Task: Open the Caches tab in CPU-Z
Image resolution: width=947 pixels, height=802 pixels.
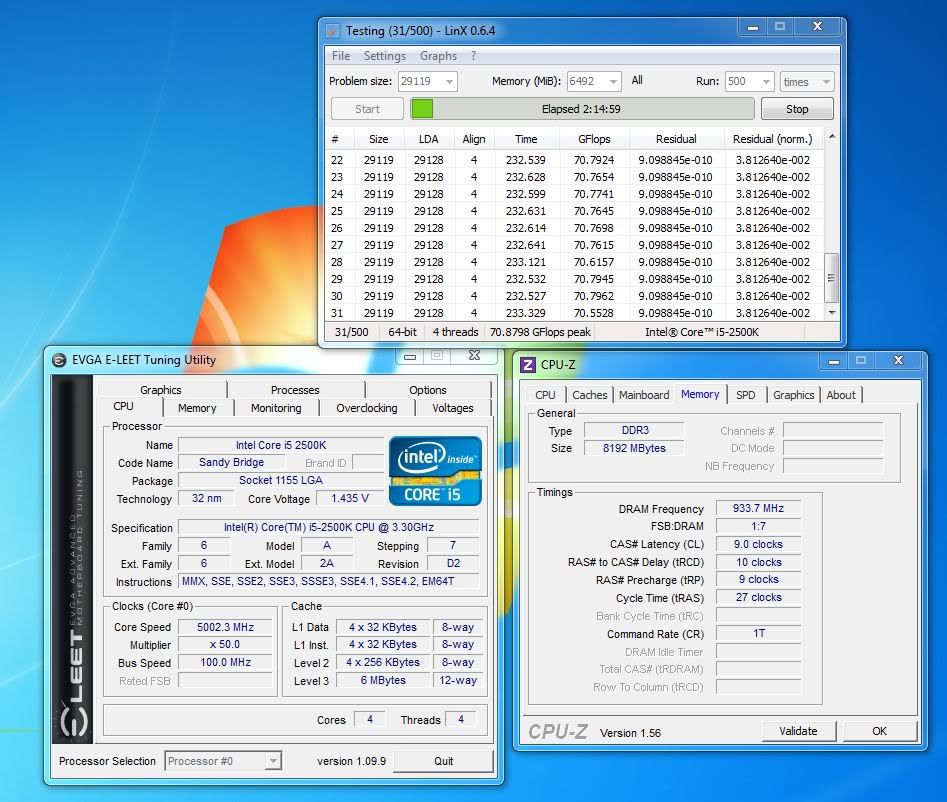Action: [589, 395]
